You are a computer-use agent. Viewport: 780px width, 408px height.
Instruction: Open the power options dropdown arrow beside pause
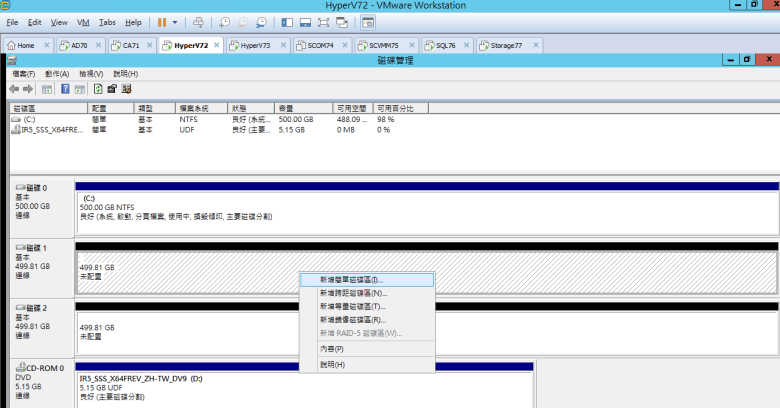click(x=176, y=21)
